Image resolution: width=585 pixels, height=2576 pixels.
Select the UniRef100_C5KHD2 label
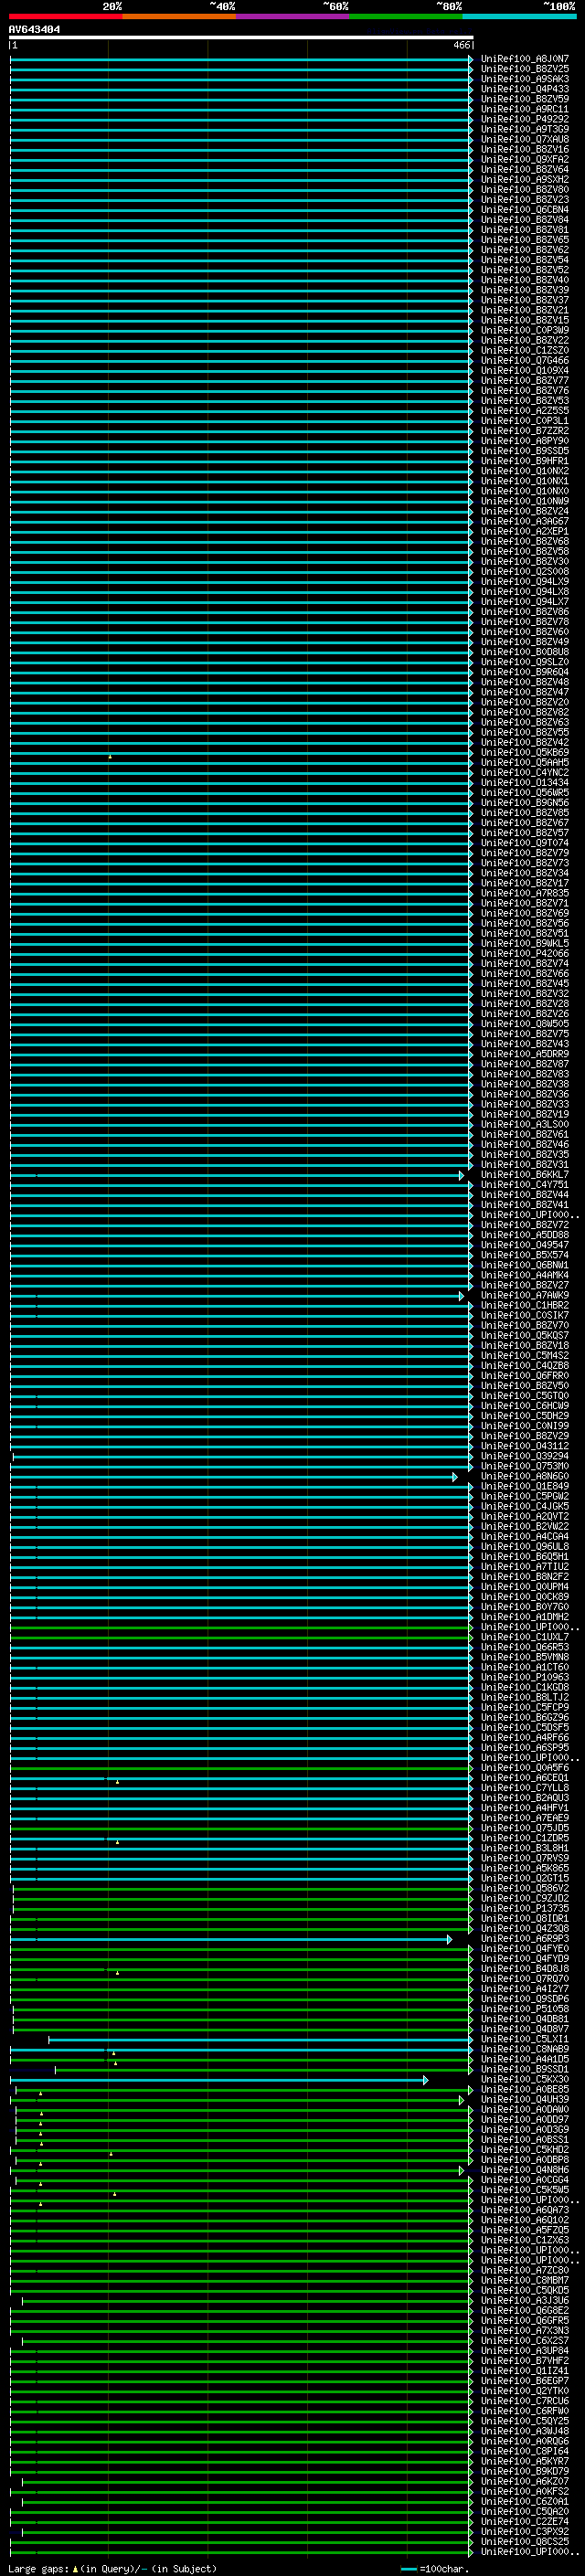[525, 2149]
